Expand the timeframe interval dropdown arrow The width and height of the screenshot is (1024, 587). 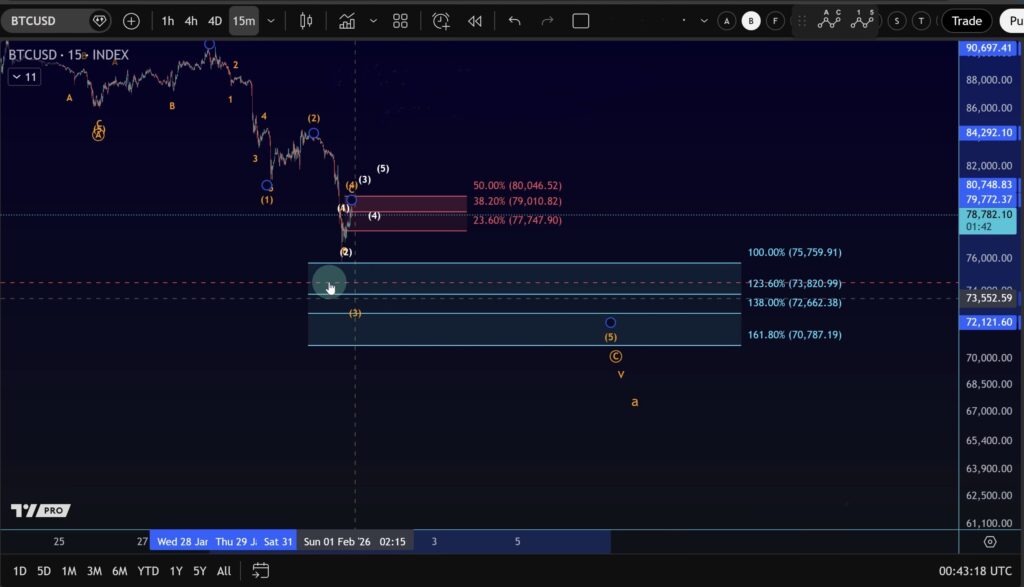coord(271,21)
